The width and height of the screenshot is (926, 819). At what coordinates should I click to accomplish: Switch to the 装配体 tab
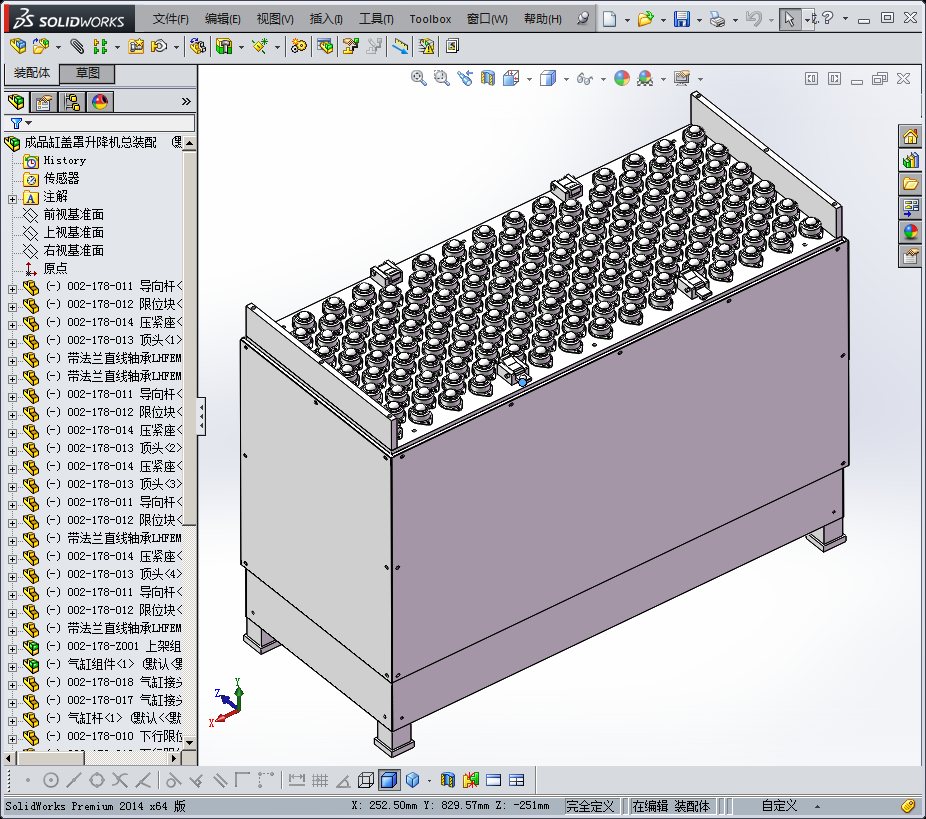(32, 73)
